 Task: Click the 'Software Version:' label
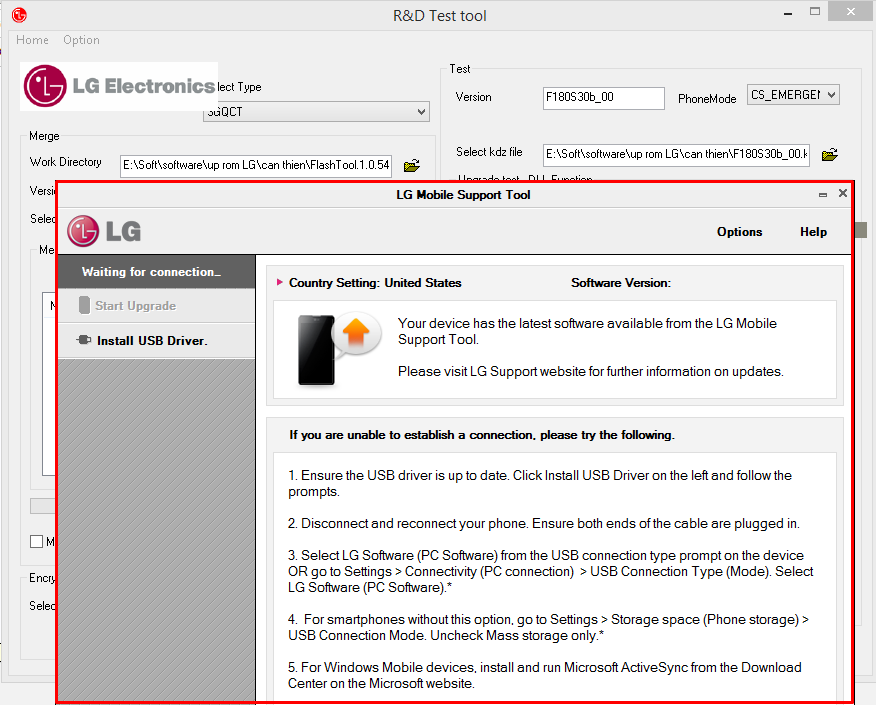coord(621,283)
